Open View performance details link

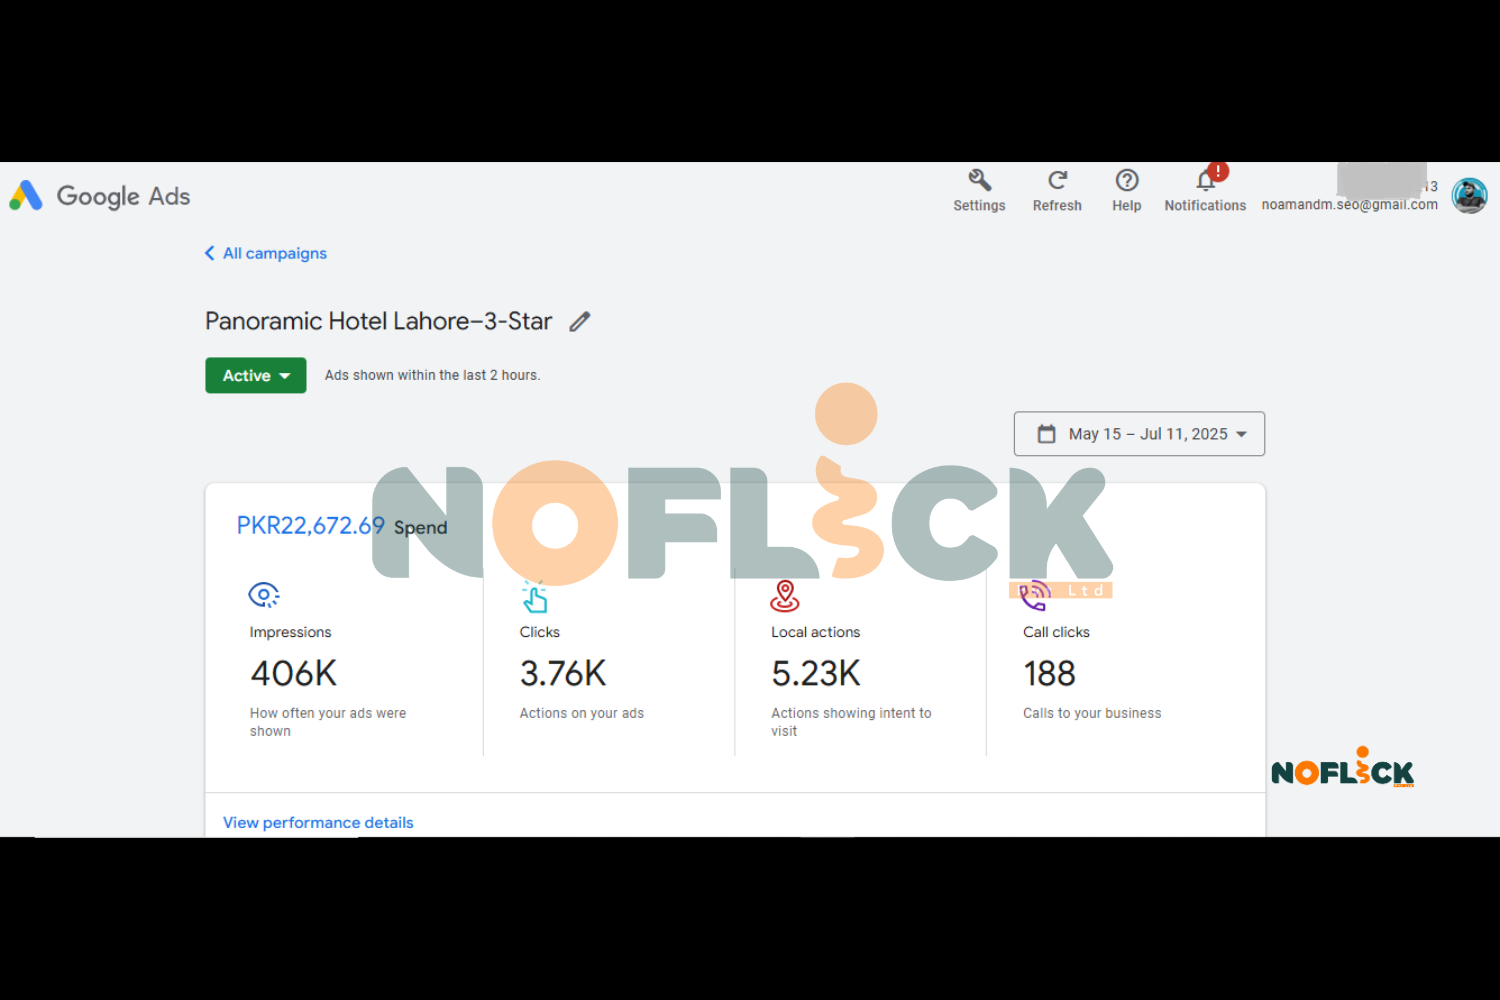[x=318, y=822]
